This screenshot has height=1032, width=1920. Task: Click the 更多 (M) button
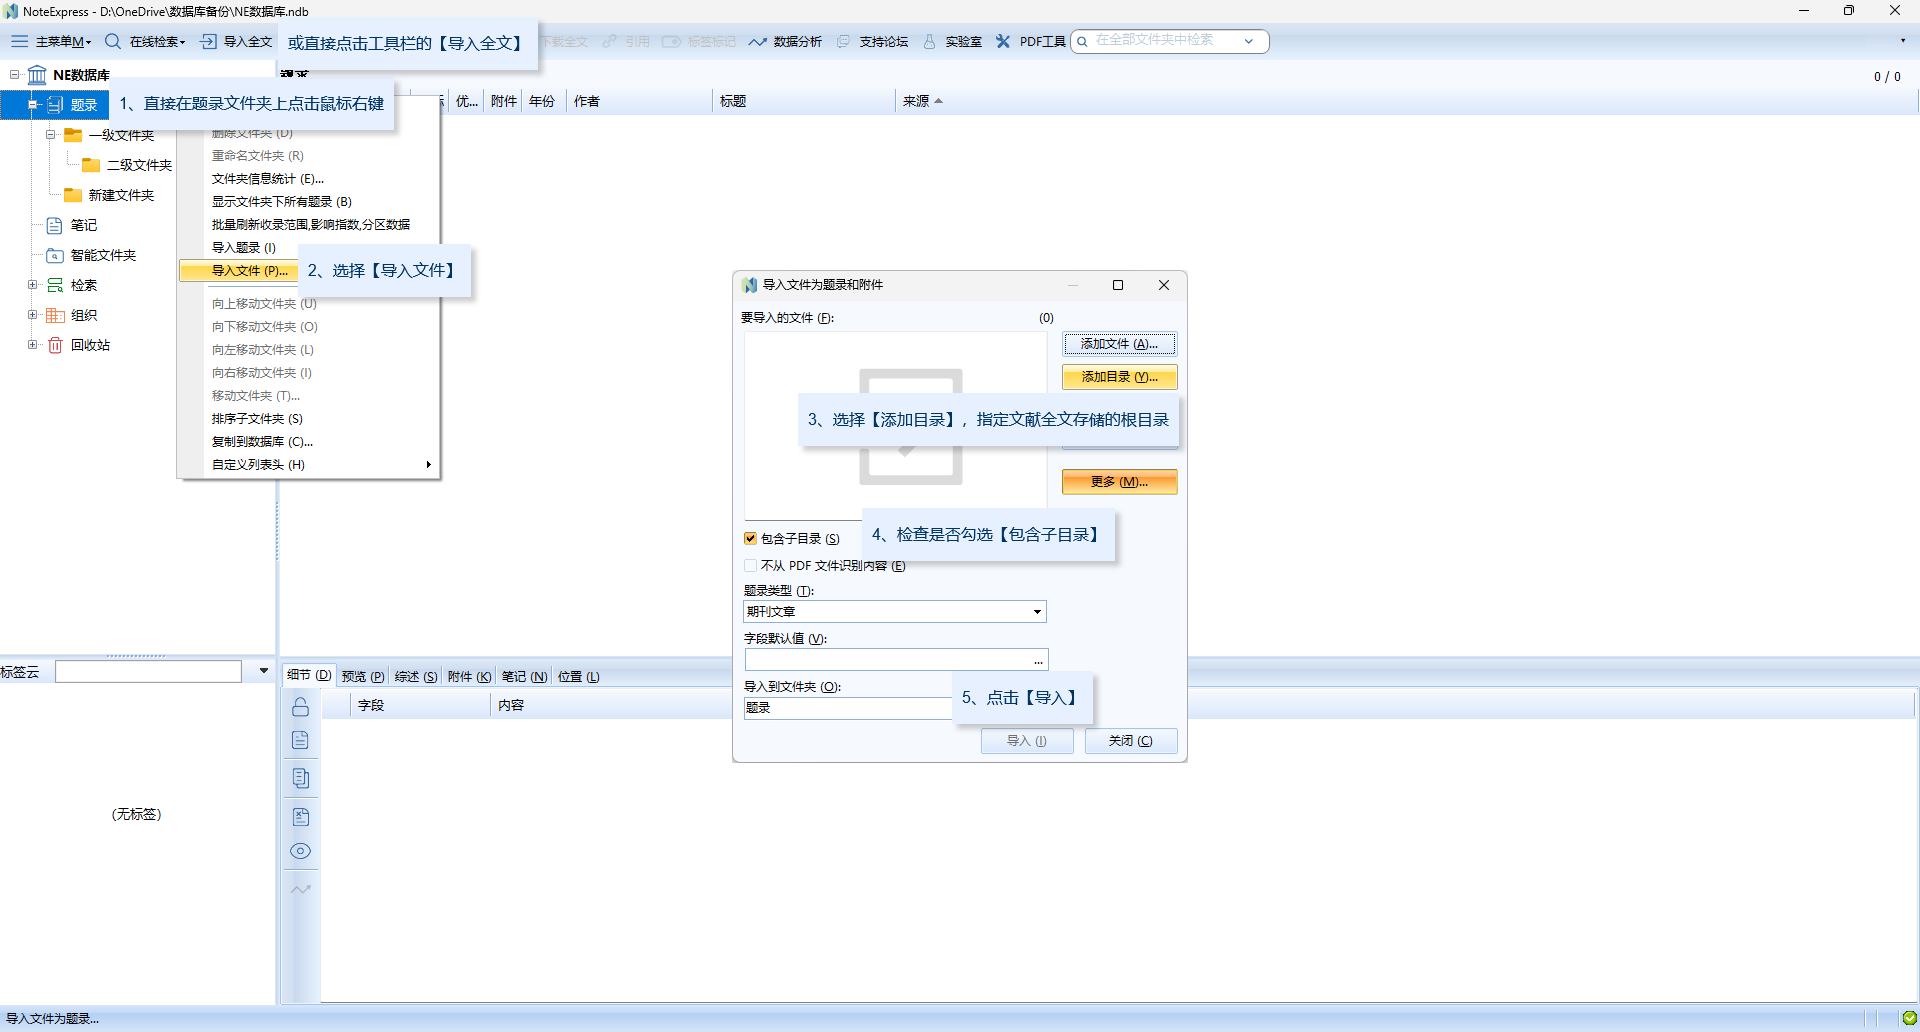point(1119,482)
